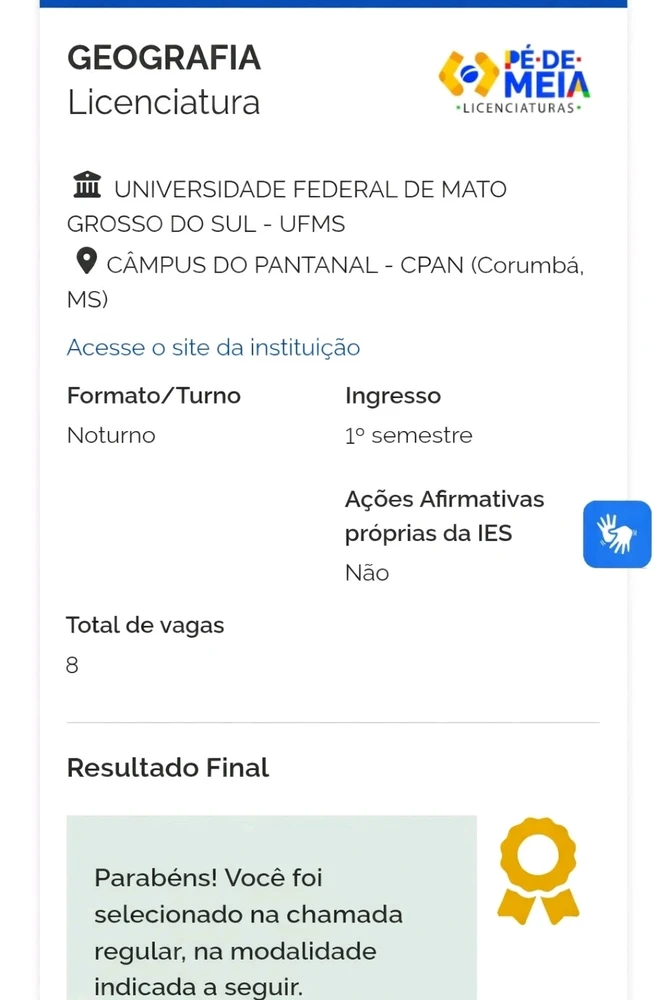Click the Pé-de-Meia Licenciaturas logo

tap(514, 80)
